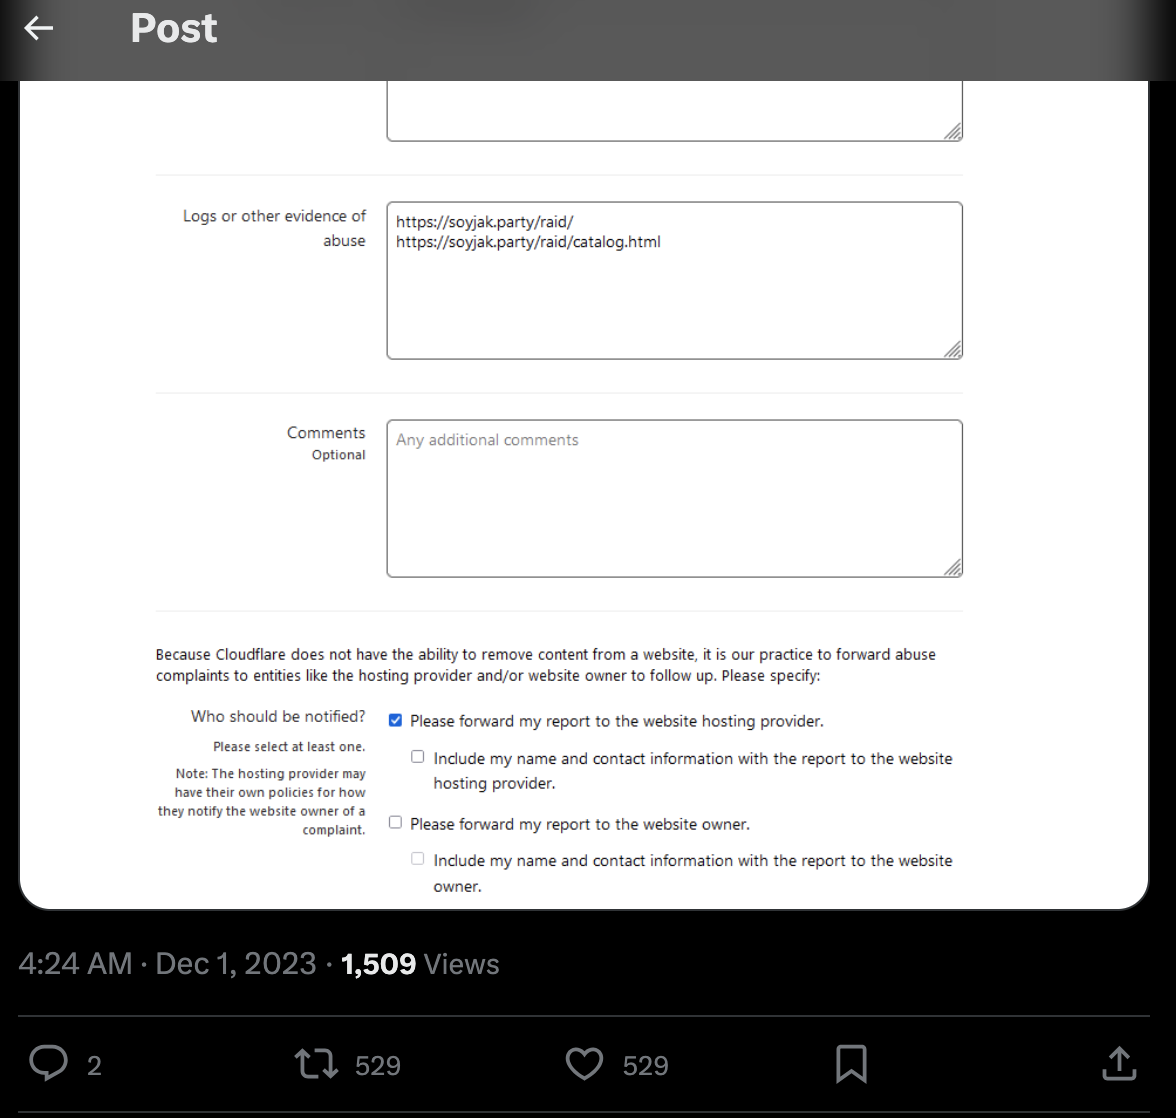
Task: Click the resize handle of the top textbox
Action: click(x=953, y=132)
